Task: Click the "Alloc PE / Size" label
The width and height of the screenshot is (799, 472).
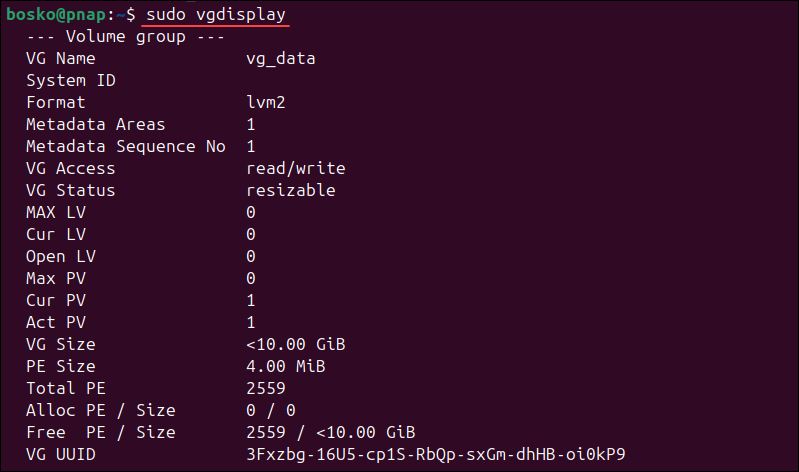Action: coord(101,410)
